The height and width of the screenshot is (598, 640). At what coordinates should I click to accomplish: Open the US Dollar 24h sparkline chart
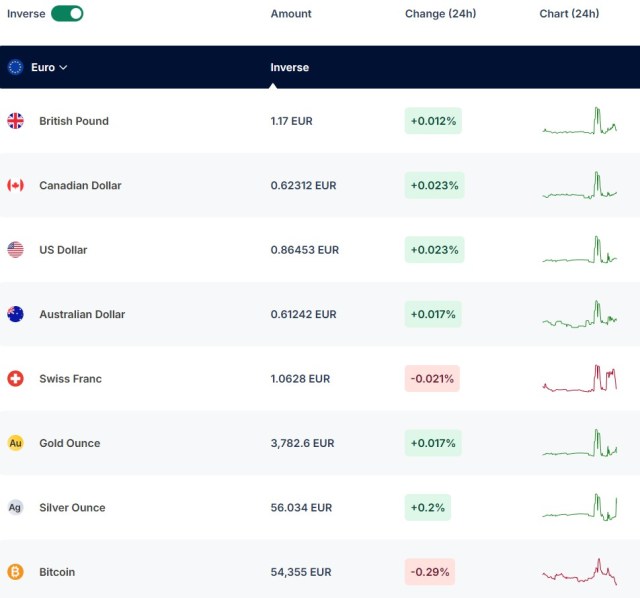(580, 250)
